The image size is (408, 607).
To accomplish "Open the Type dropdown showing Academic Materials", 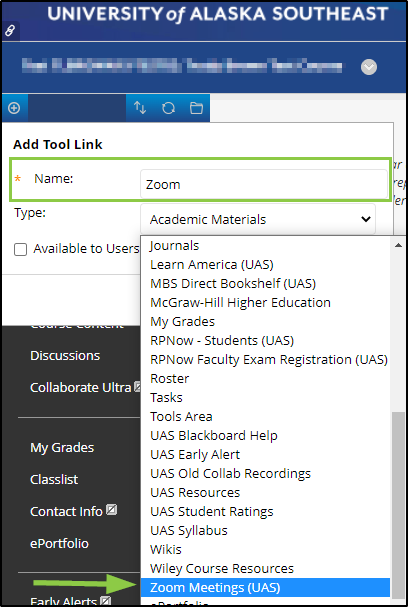I will [258, 219].
